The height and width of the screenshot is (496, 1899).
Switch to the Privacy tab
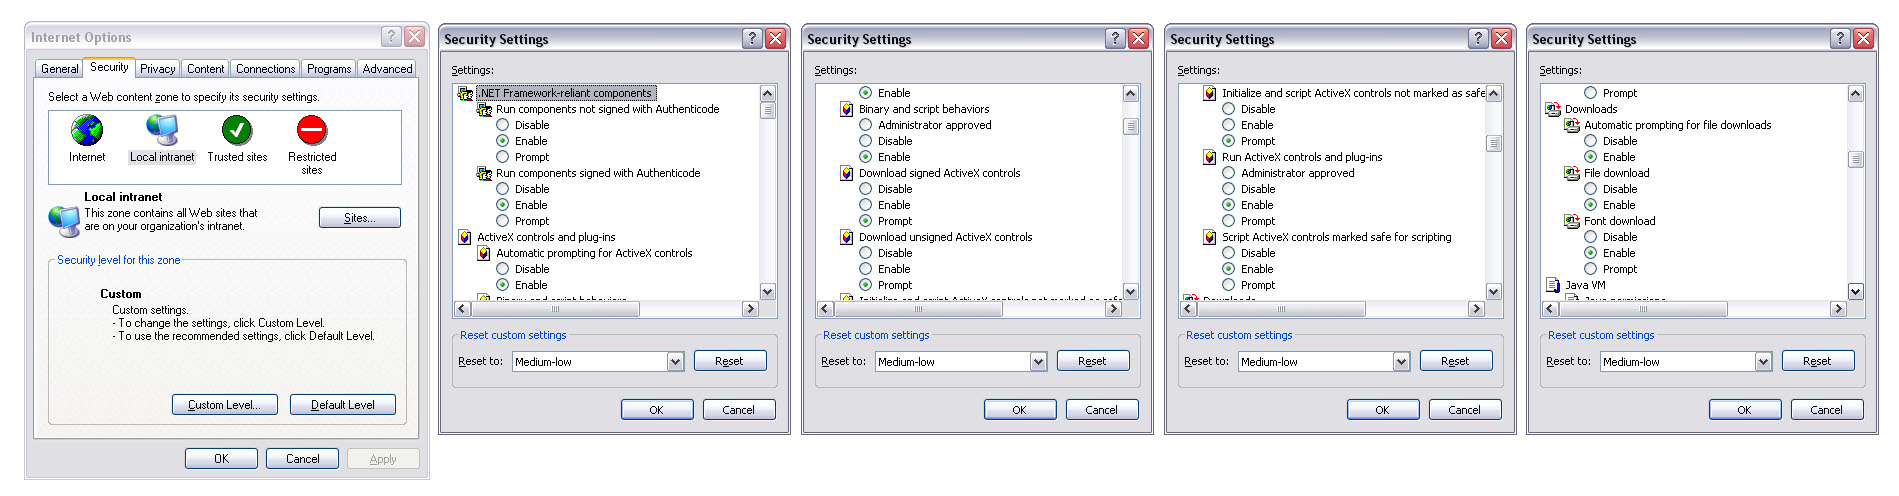[157, 69]
